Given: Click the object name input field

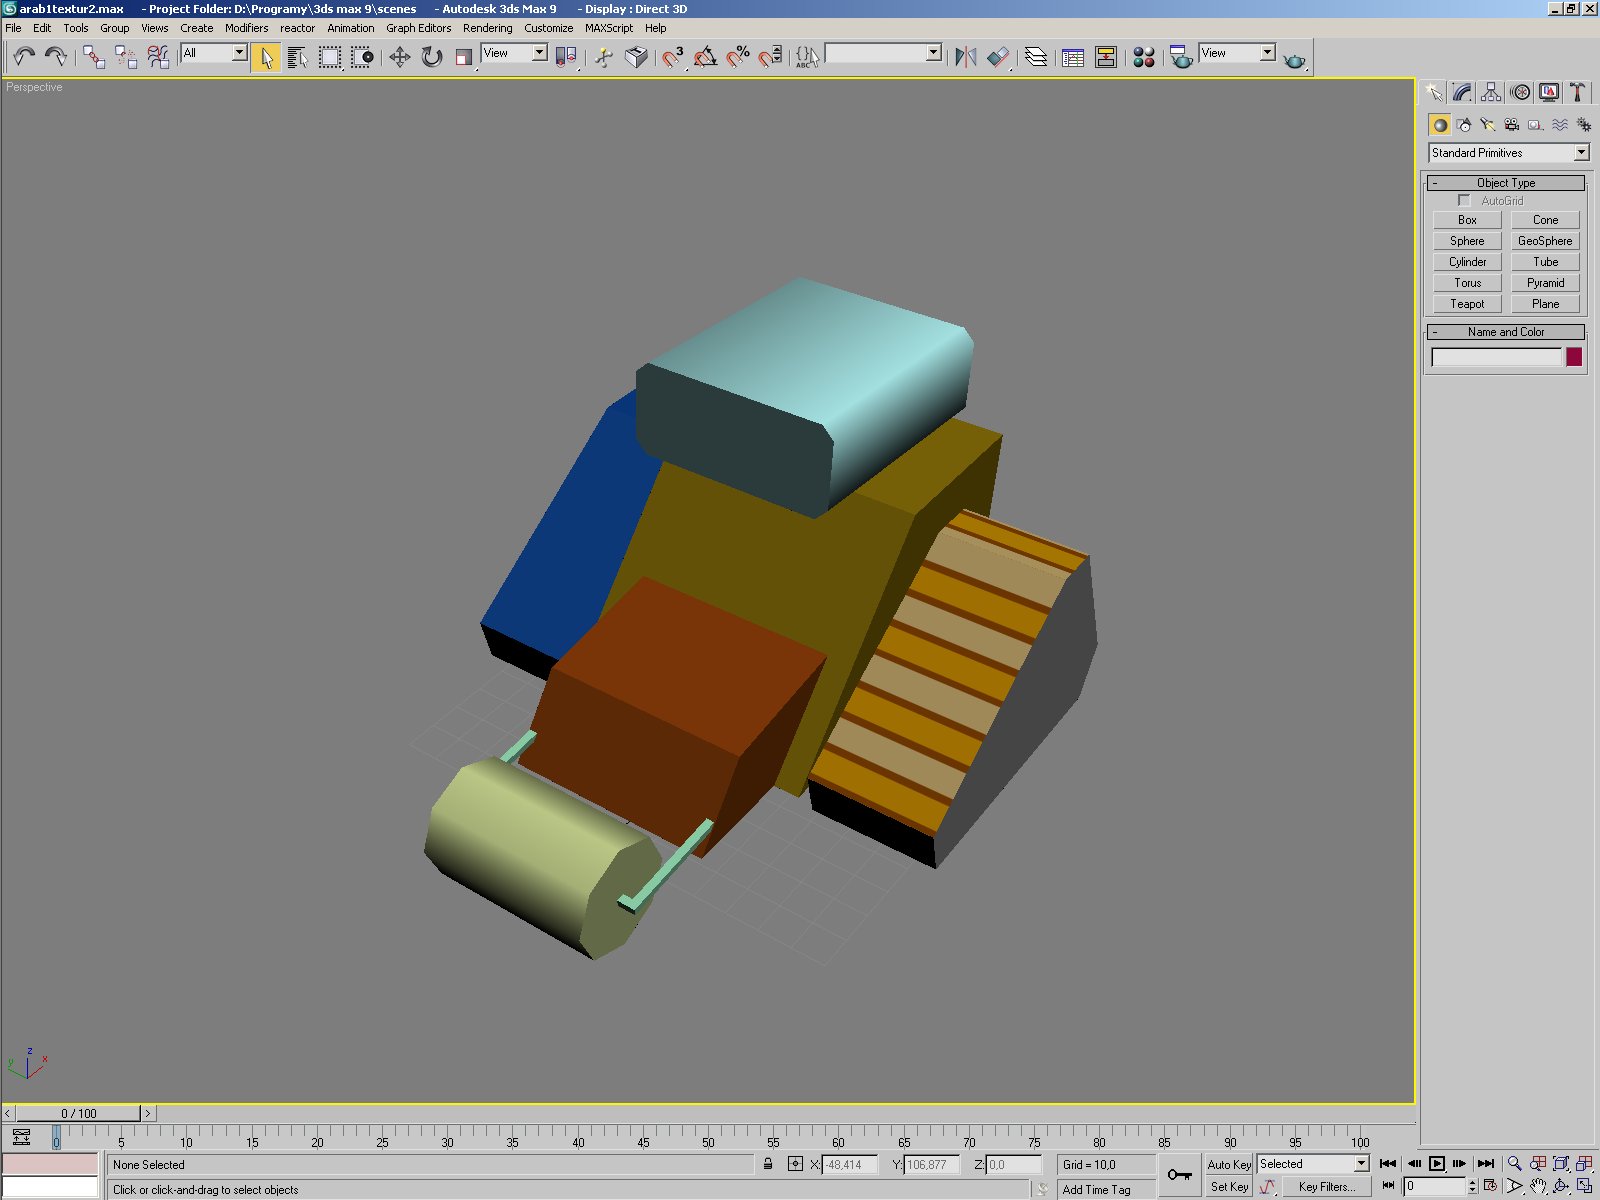Looking at the screenshot, I should [x=1496, y=357].
